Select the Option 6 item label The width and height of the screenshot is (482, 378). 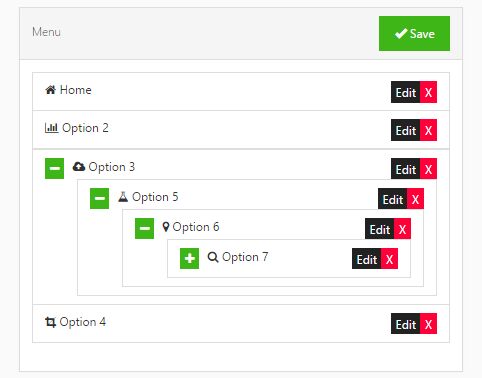(196, 227)
